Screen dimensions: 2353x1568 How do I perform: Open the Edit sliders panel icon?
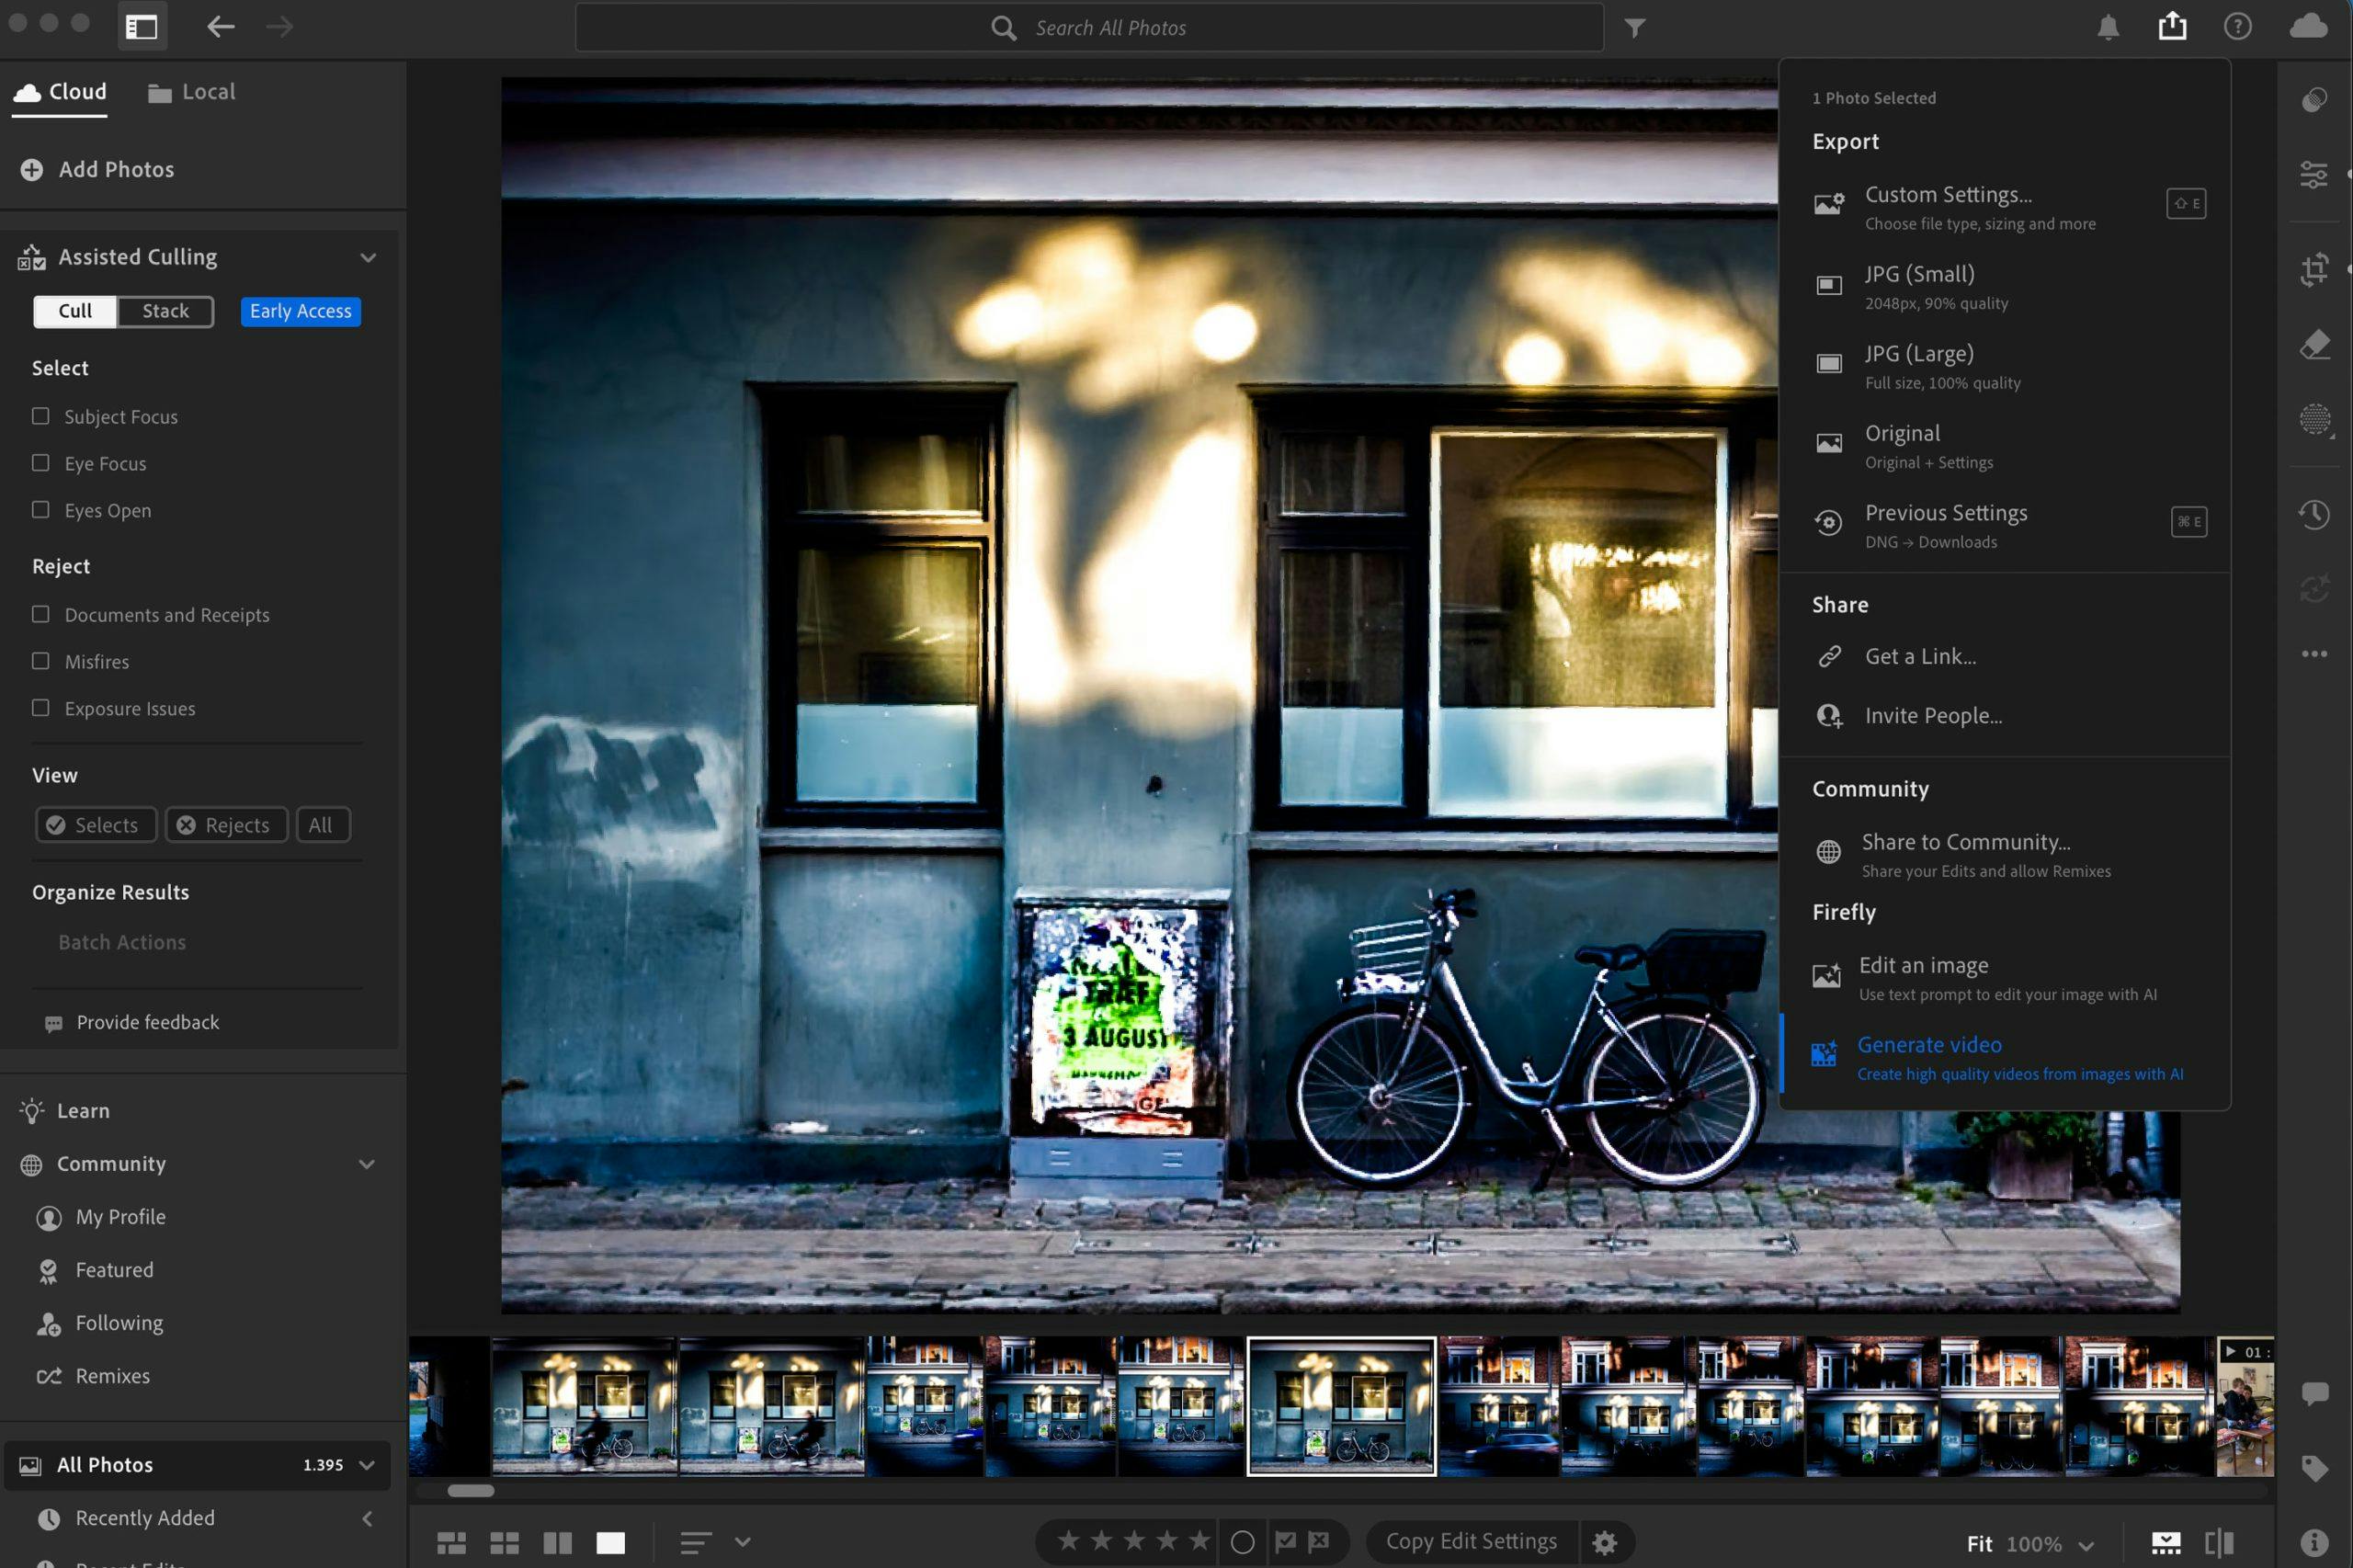click(2314, 174)
